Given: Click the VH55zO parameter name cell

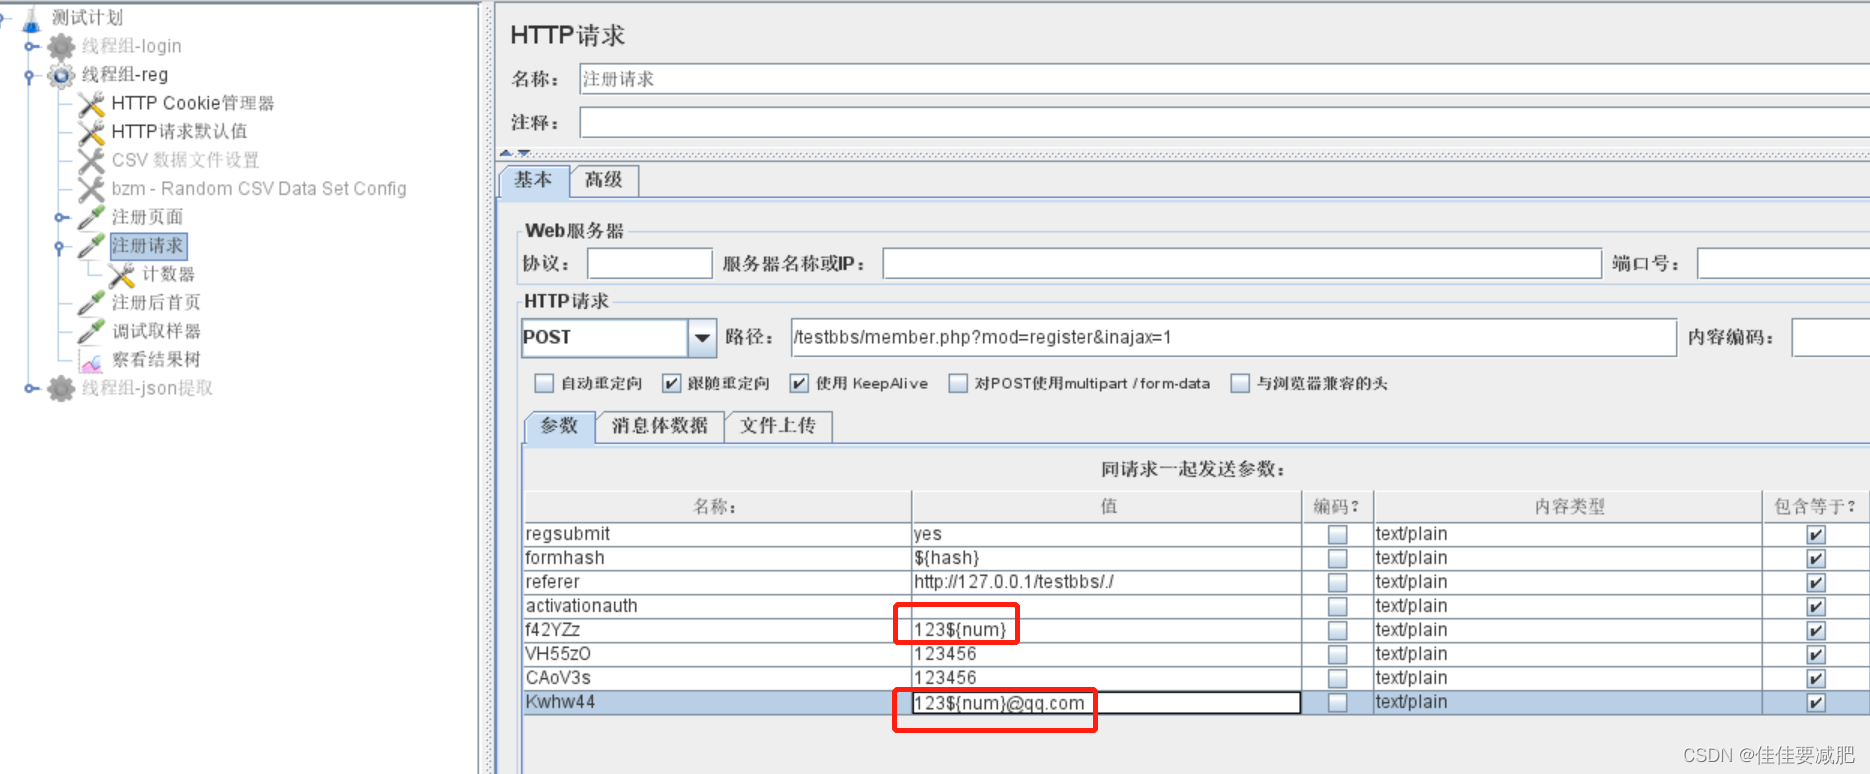Looking at the screenshot, I should [717, 654].
